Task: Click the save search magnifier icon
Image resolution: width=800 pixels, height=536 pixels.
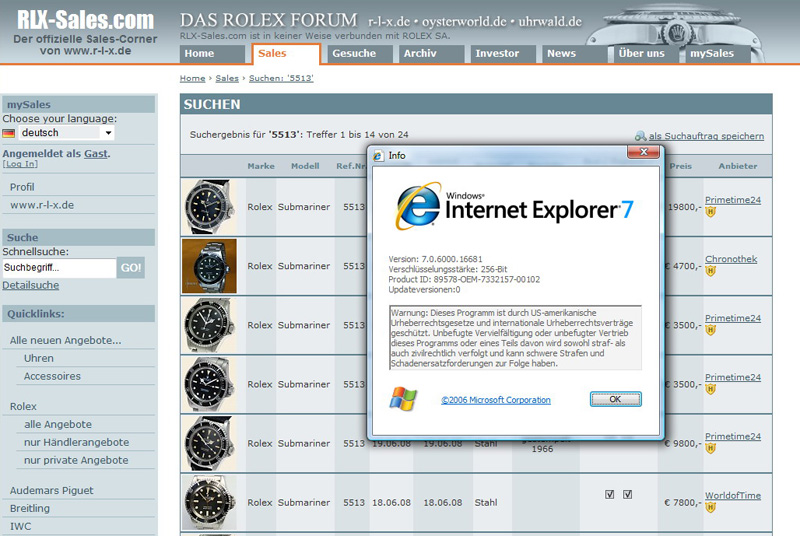Action: coord(640,136)
